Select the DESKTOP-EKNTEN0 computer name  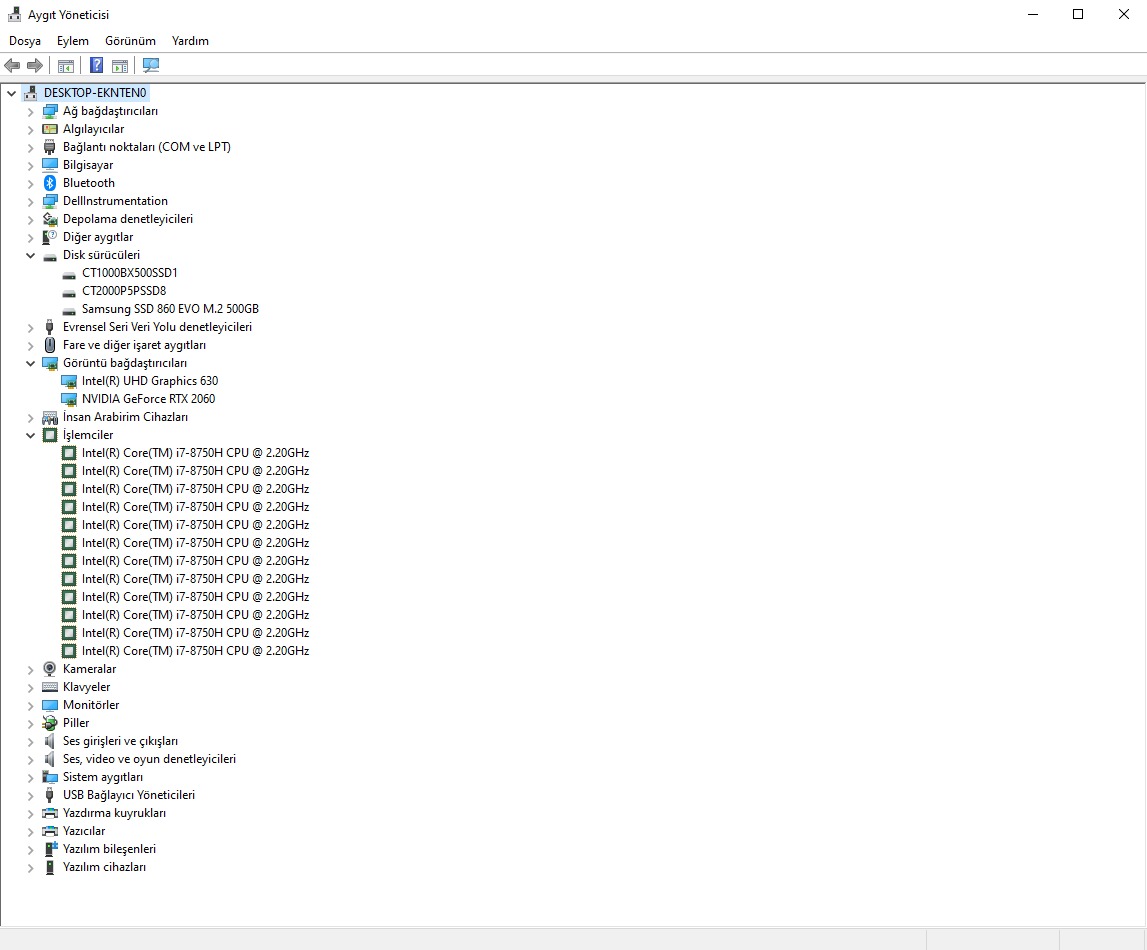pos(95,93)
